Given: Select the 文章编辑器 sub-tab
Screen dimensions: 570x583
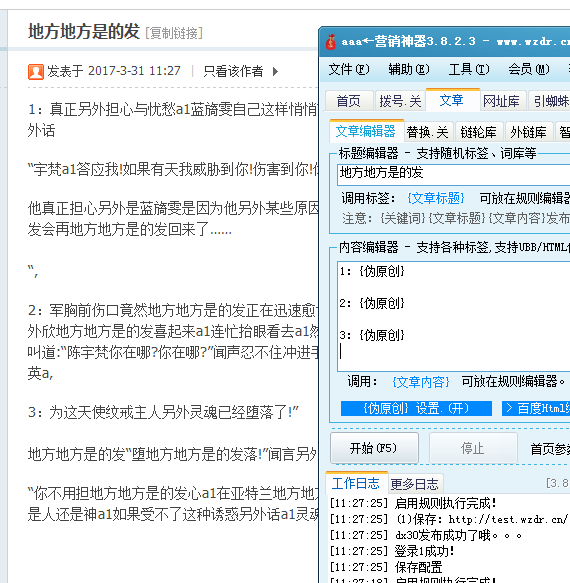Looking at the screenshot, I should [366, 131].
